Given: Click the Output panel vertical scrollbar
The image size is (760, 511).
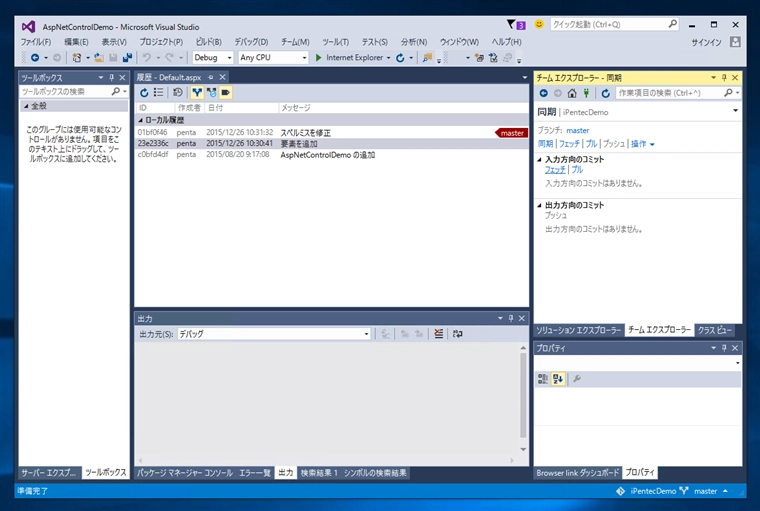Looking at the screenshot, I should coord(523,396).
